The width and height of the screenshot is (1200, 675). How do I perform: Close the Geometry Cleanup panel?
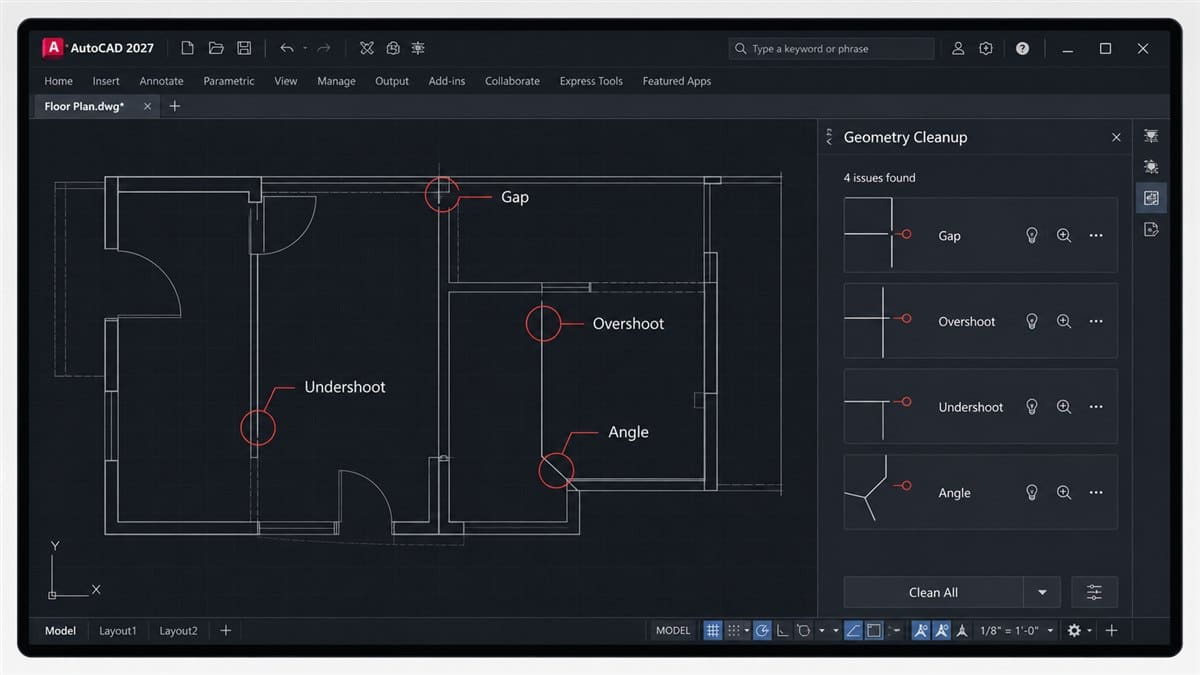point(1116,137)
